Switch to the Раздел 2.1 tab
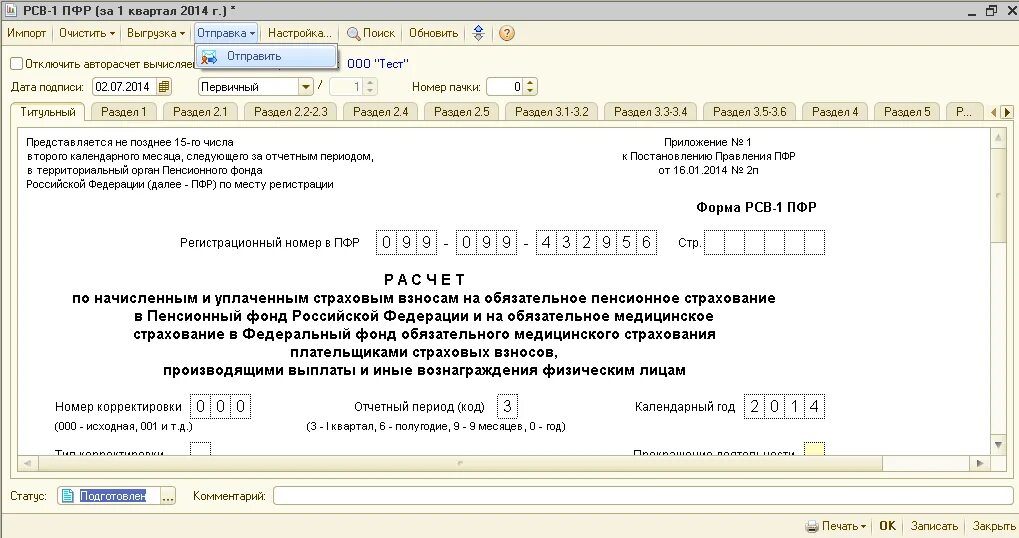The height and width of the screenshot is (538, 1019). pos(200,112)
